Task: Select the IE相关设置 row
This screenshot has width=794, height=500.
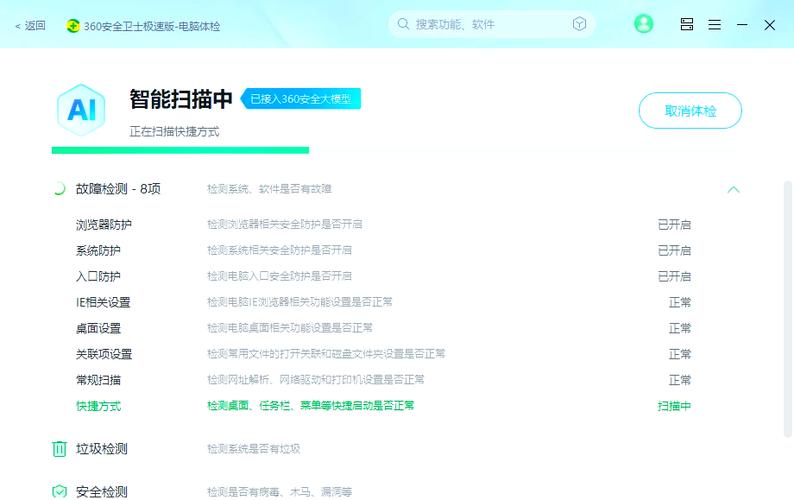Action: (383, 302)
